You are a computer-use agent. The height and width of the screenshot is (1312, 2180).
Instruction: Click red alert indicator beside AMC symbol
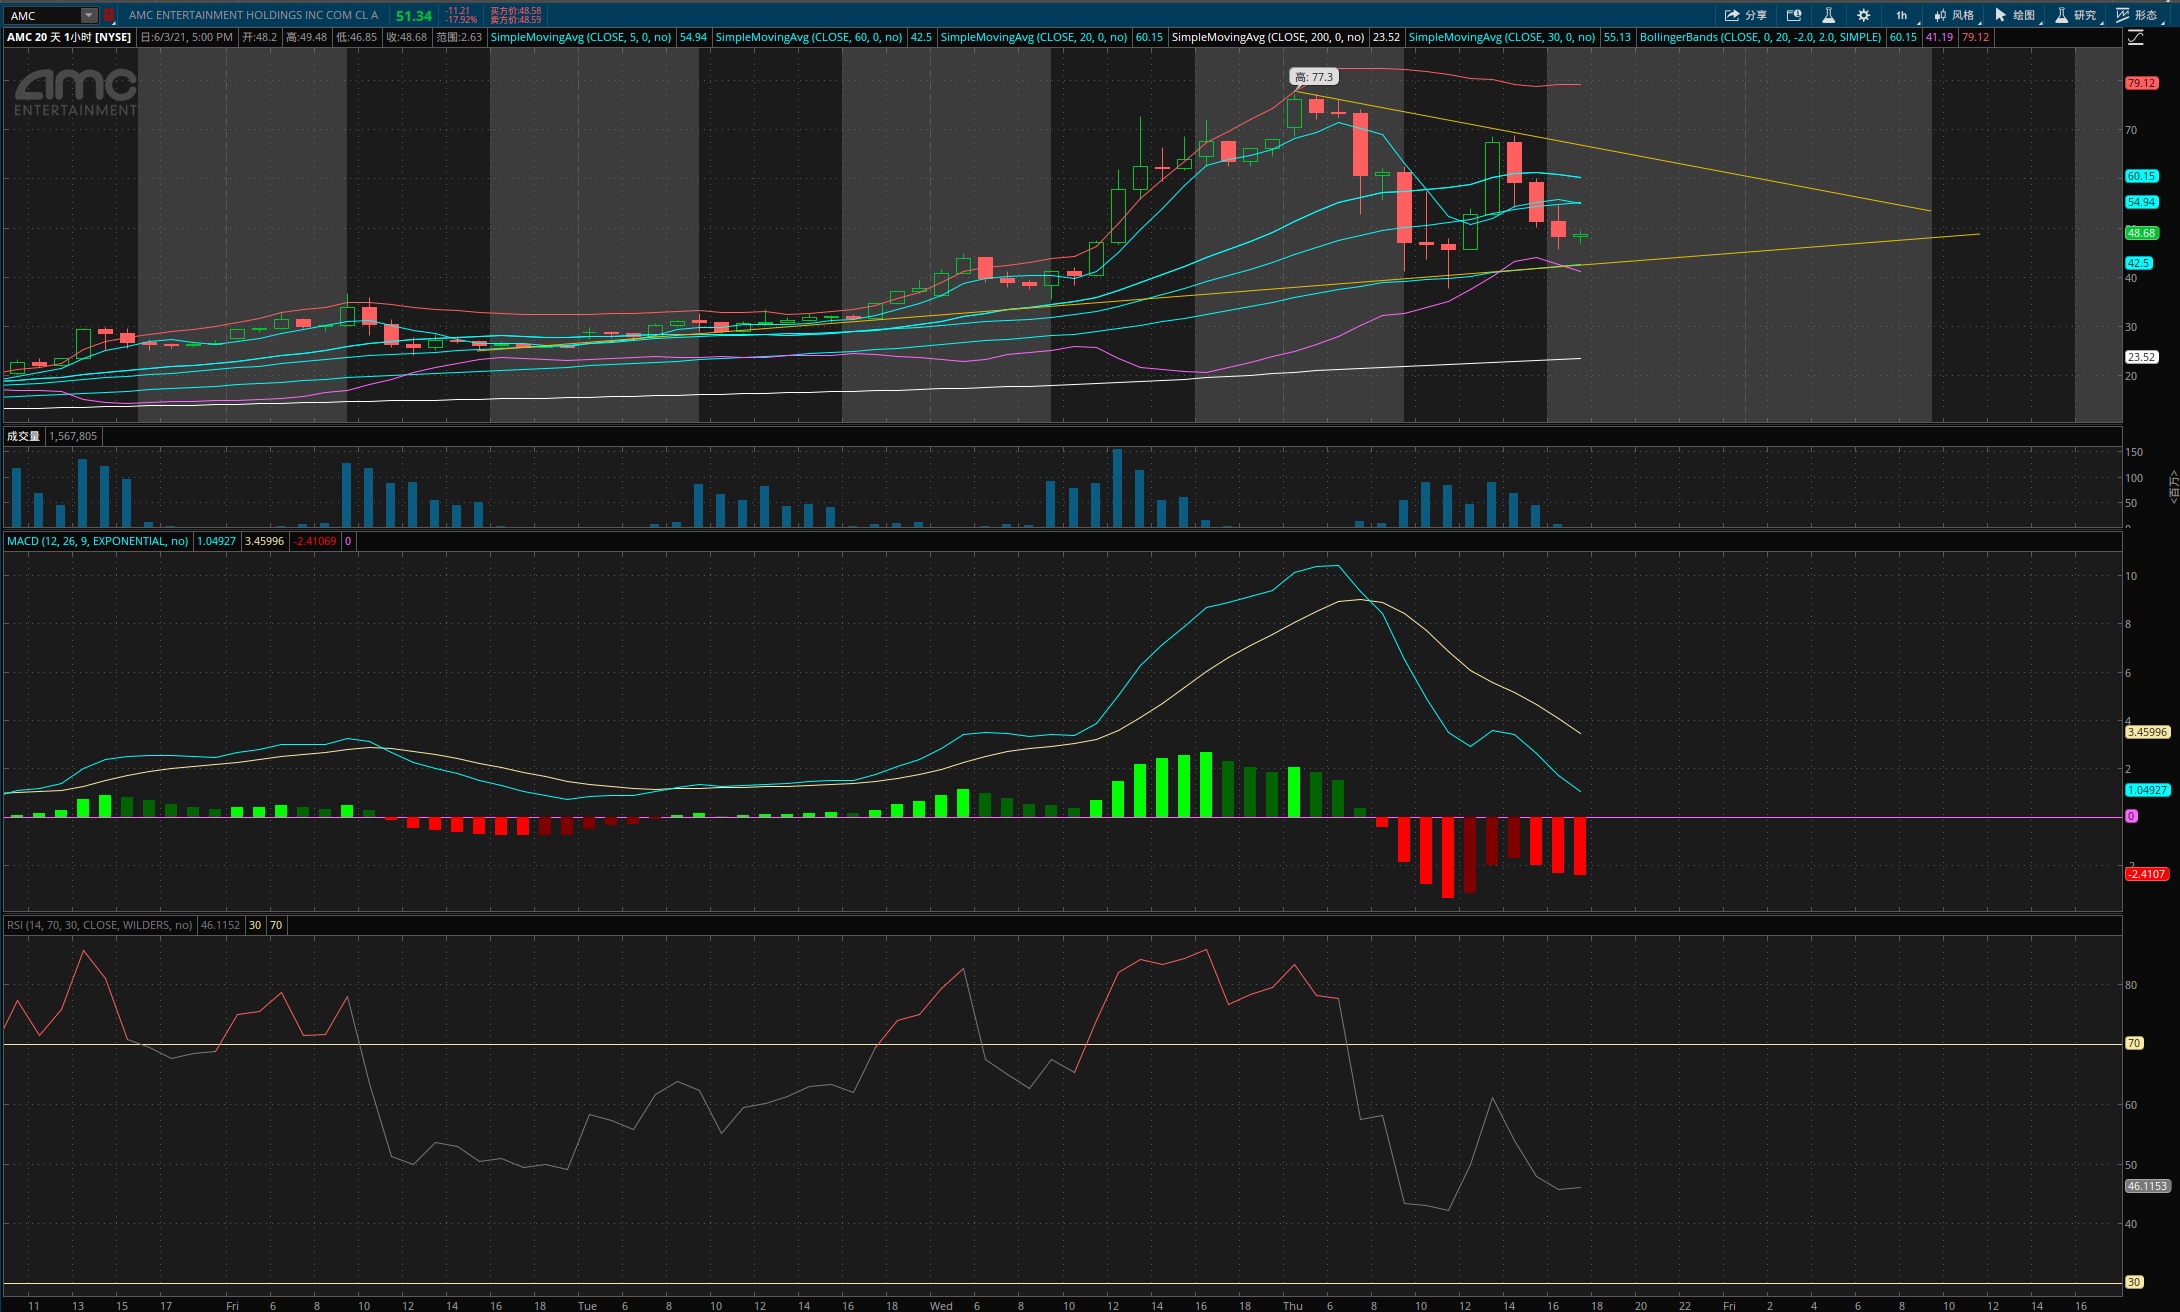[109, 15]
